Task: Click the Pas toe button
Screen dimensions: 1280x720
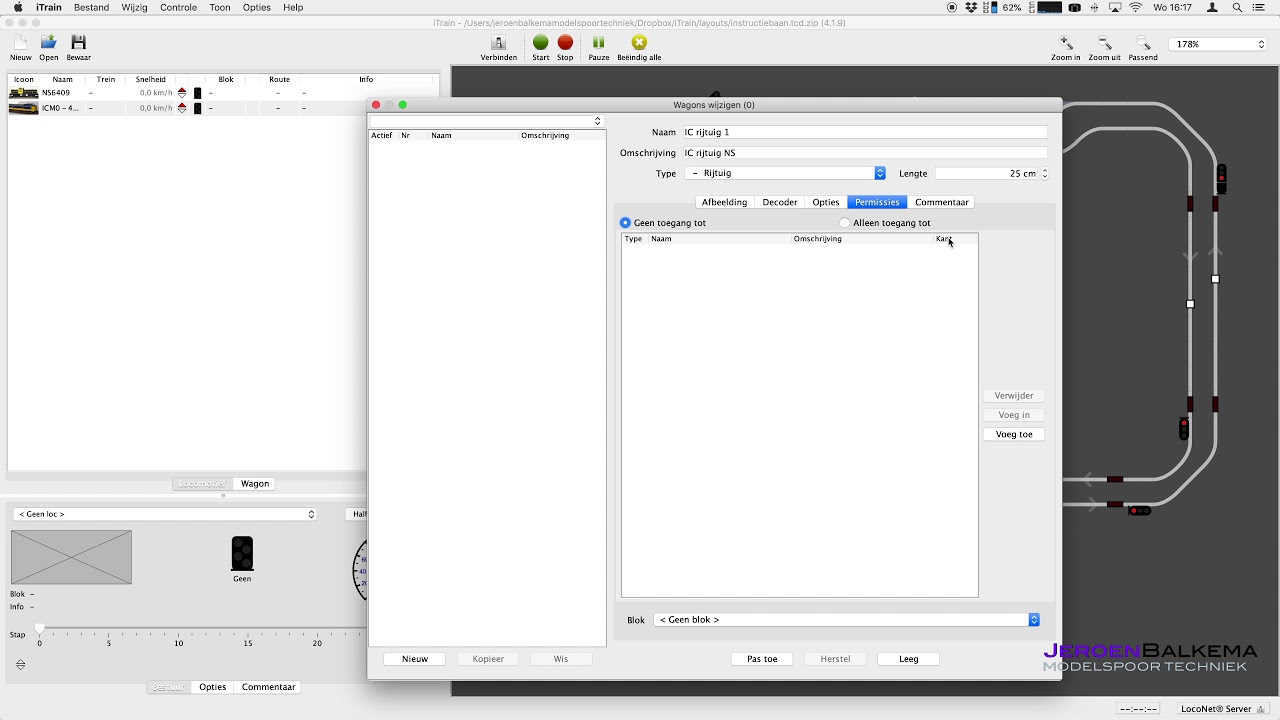Action: point(762,659)
